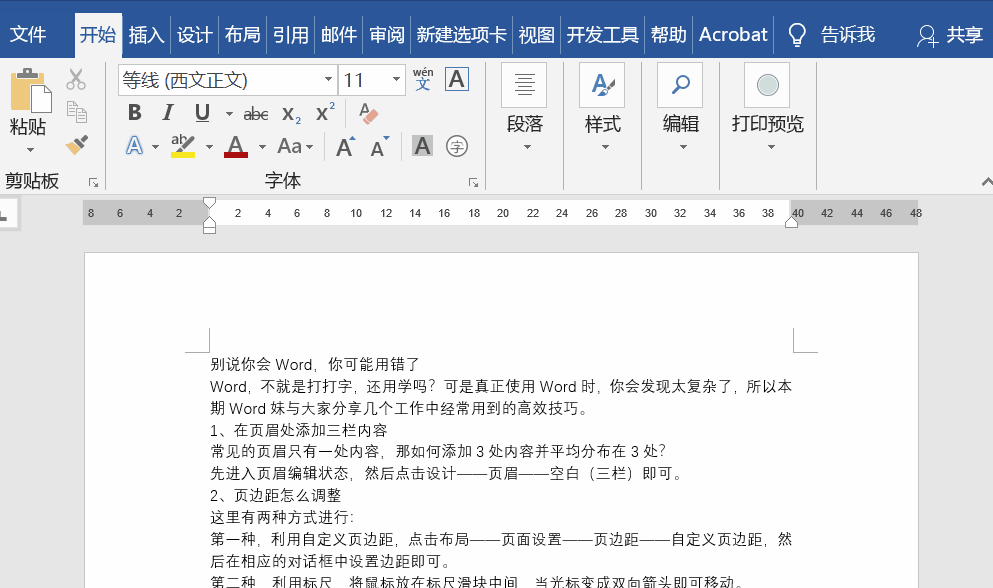
Task: Select the Format Painter (格式刷) tool
Action: [x=76, y=145]
